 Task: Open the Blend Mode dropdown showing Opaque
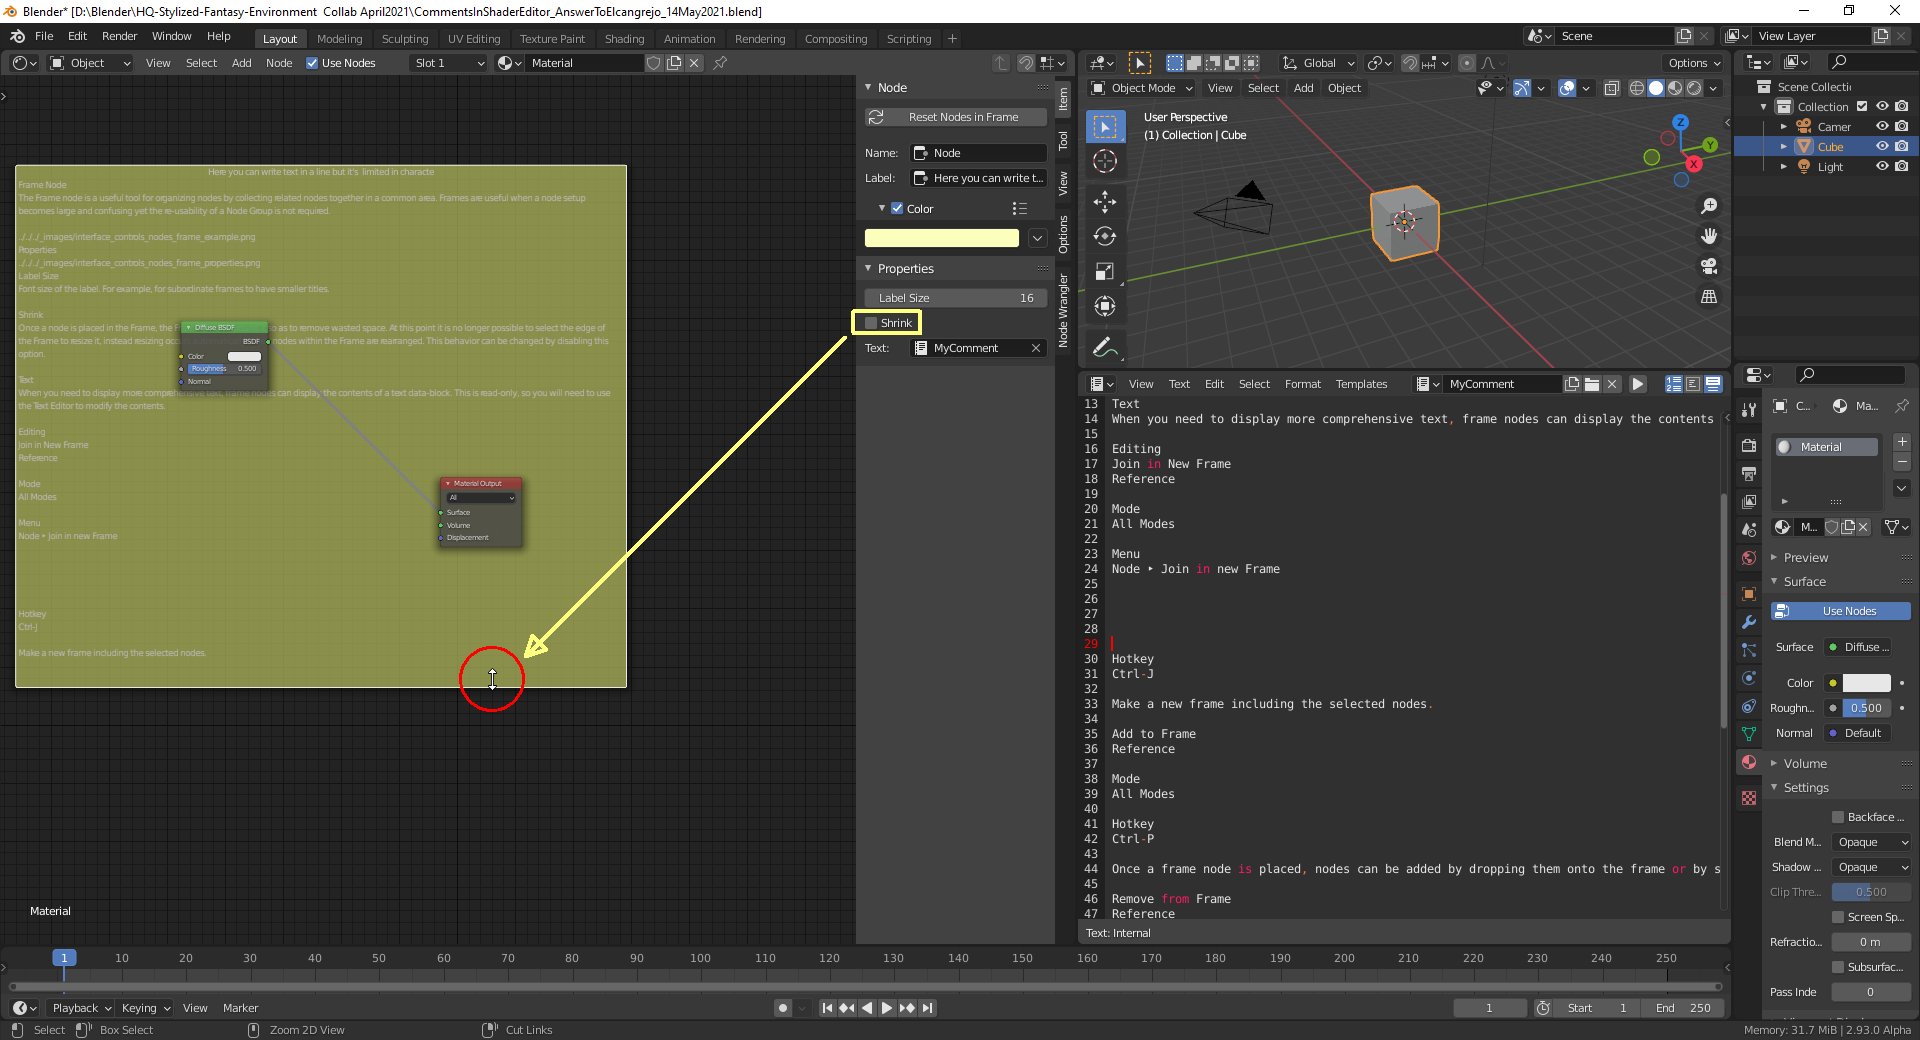[x=1870, y=842]
